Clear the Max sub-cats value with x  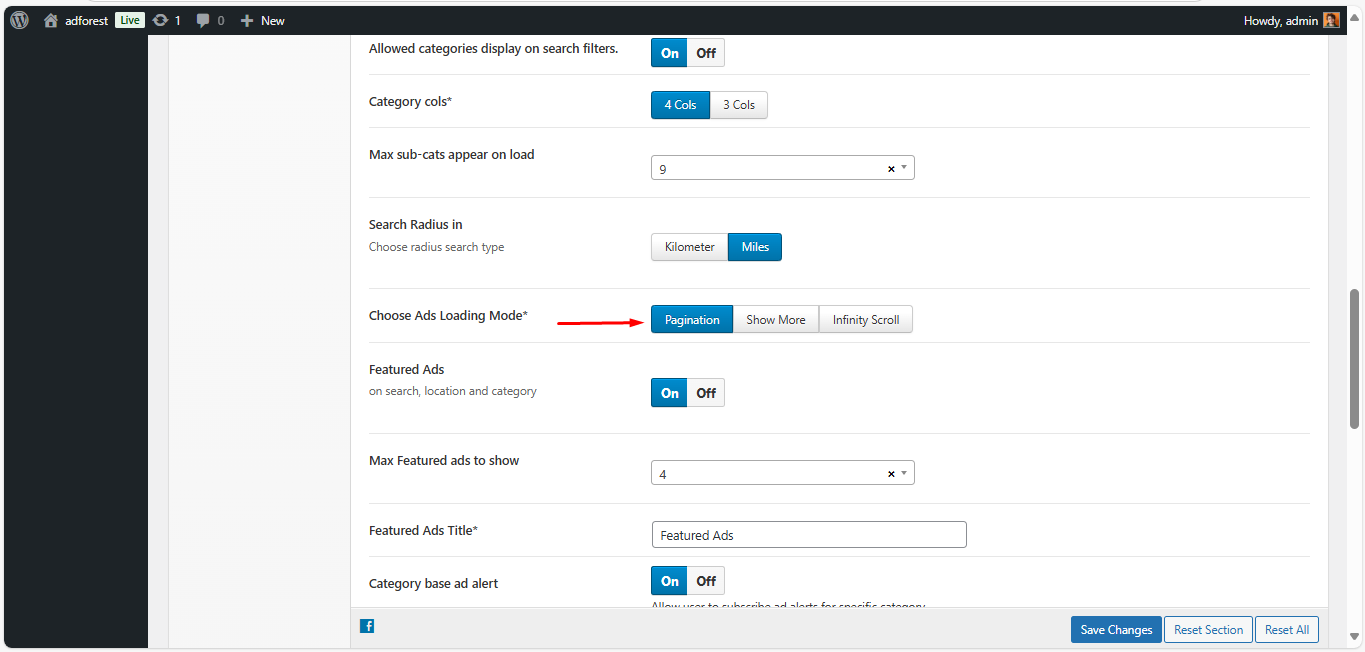click(x=890, y=169)
